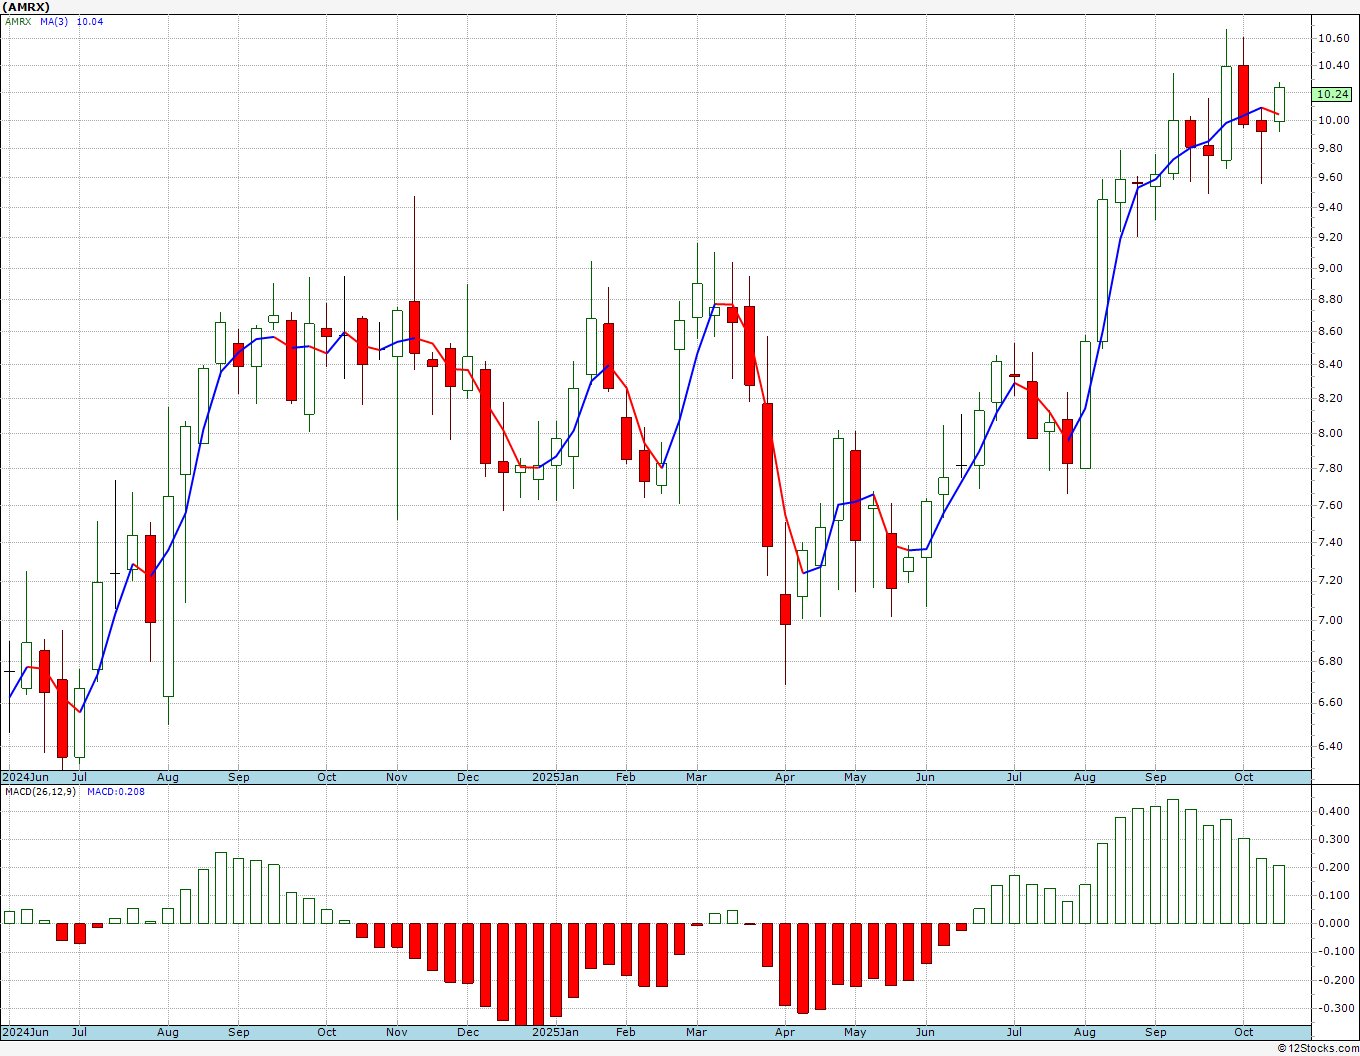1360x1056 pixels.
Task: Select 2025Jan on the MACD panel time axis
Action: pos(555,1032)
